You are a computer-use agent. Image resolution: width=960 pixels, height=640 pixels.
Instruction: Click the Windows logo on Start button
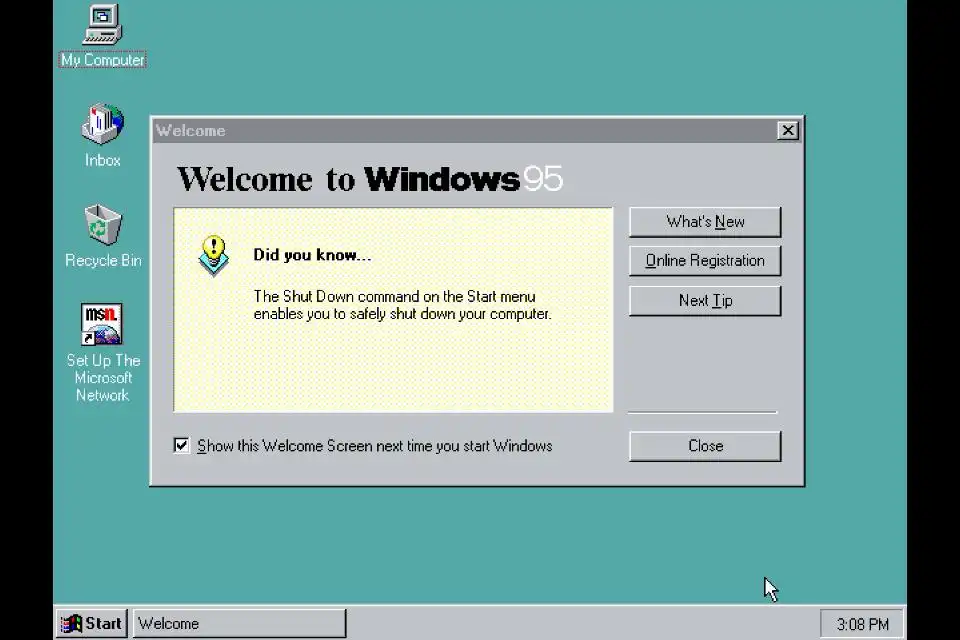click(72, 623)
